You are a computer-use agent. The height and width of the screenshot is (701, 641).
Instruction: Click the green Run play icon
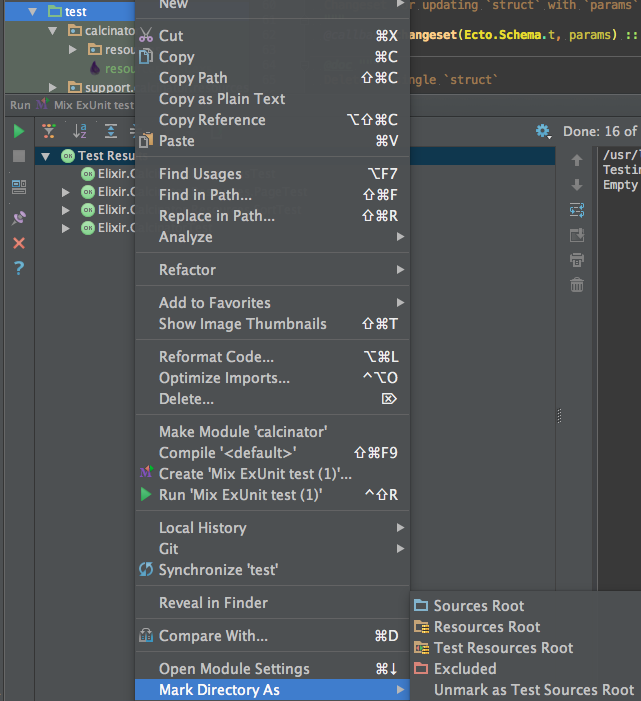(x=19, y=131)
